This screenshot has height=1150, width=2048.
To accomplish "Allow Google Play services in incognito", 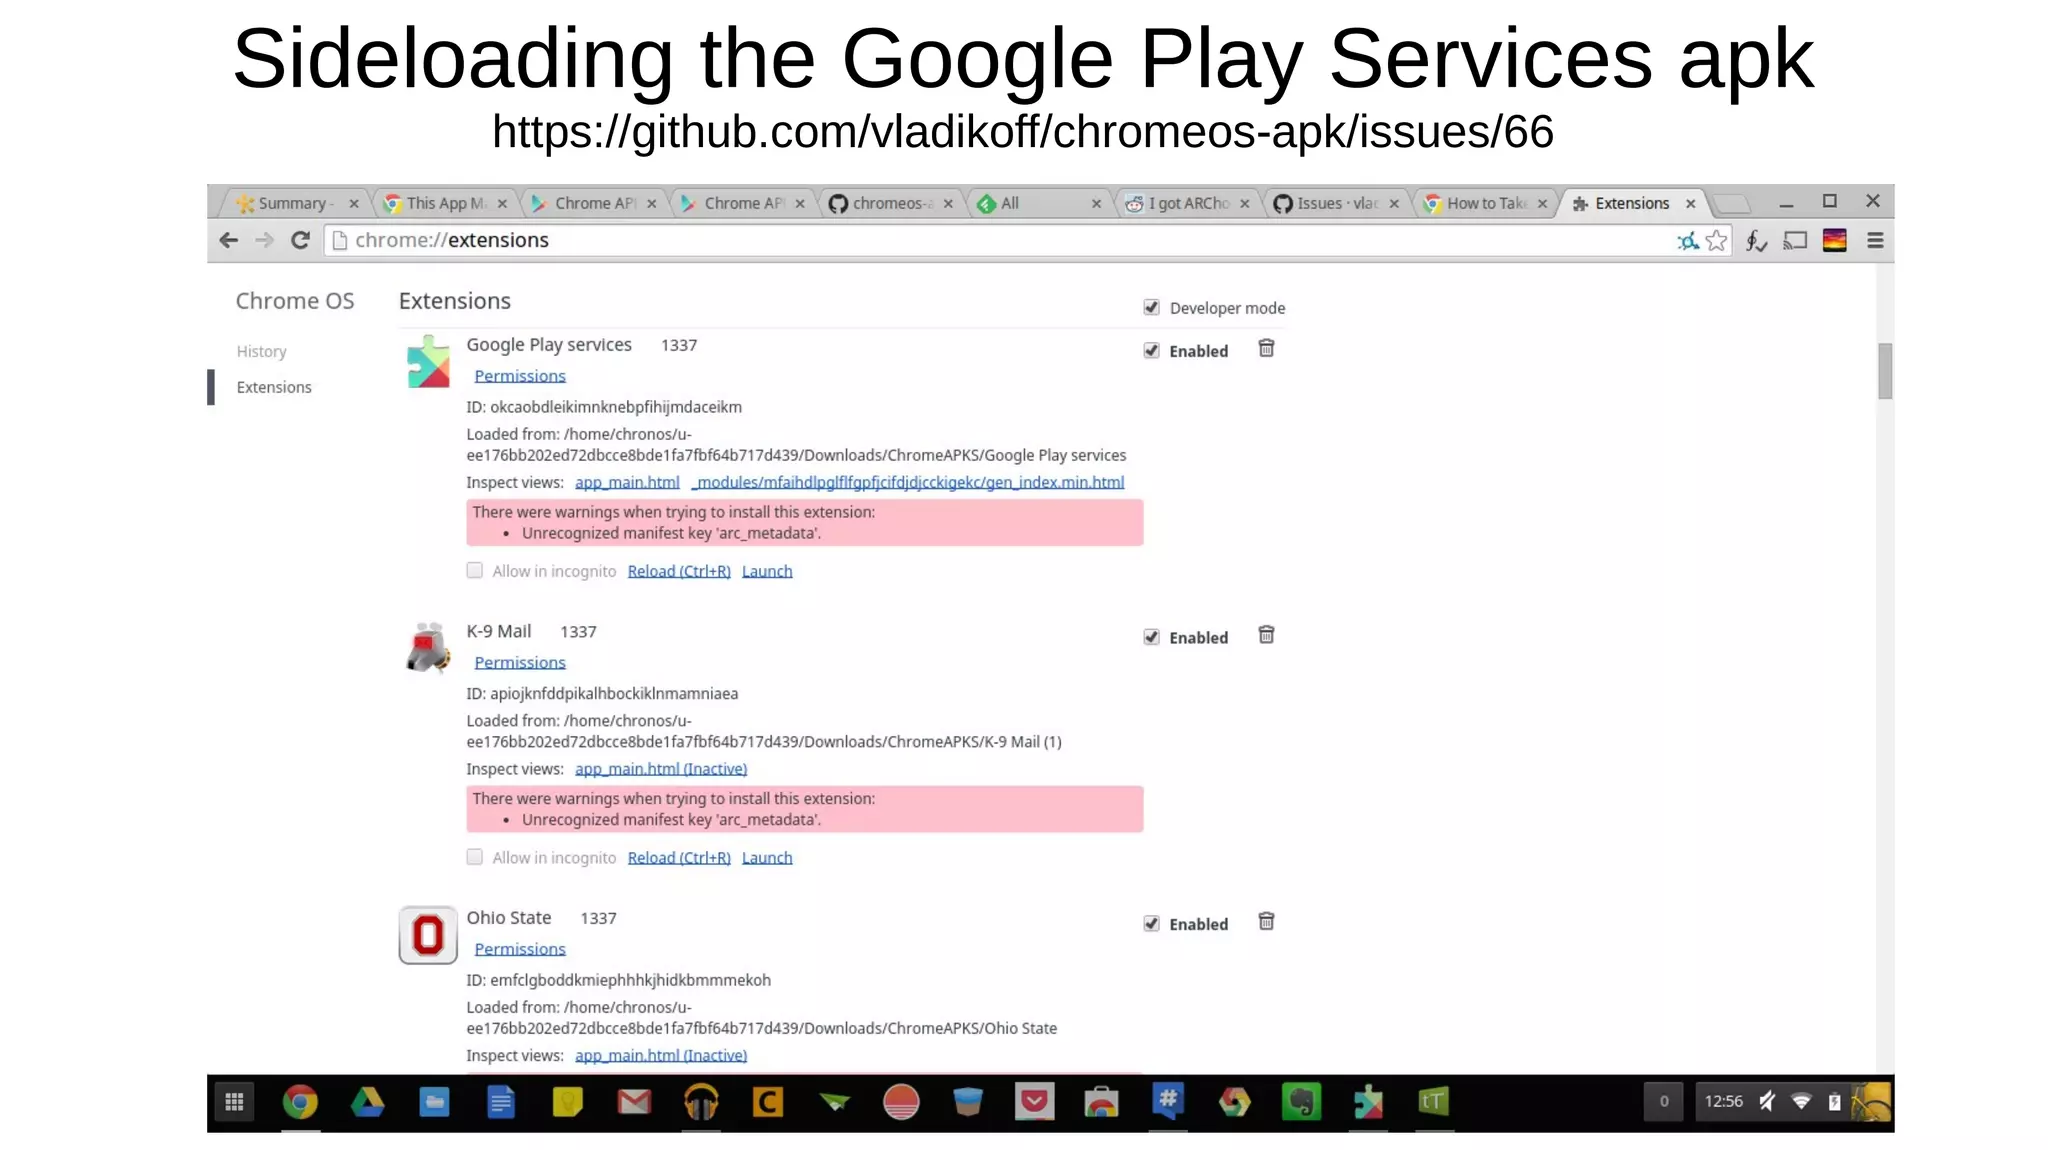I will pos(475,570).
